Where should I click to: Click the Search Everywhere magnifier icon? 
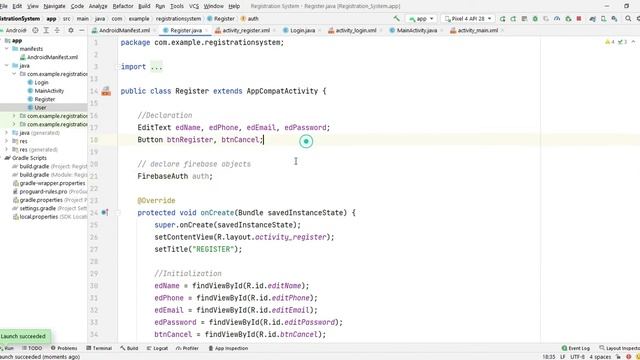pos(628,18)
